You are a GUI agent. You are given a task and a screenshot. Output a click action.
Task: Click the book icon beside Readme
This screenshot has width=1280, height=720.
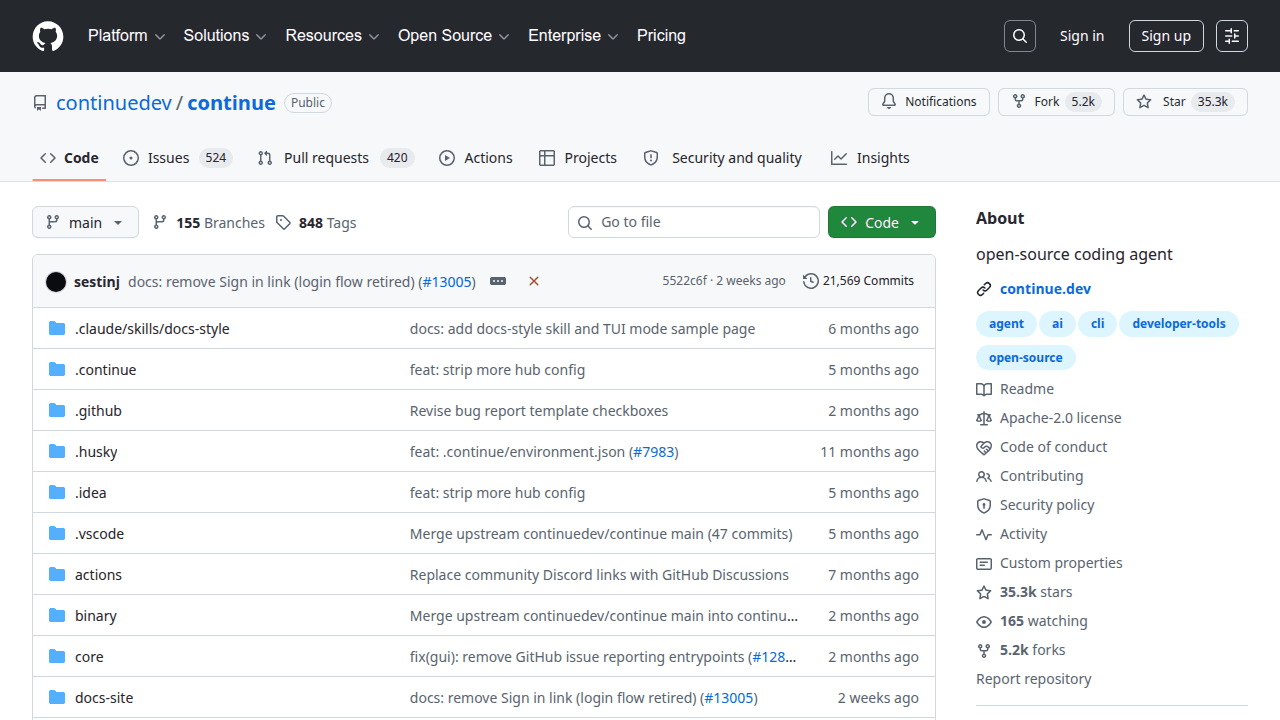(984, 389)
